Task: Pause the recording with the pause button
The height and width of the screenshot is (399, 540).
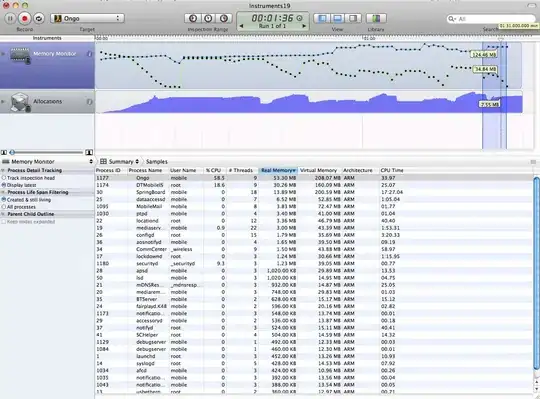Action: (10, 18)
